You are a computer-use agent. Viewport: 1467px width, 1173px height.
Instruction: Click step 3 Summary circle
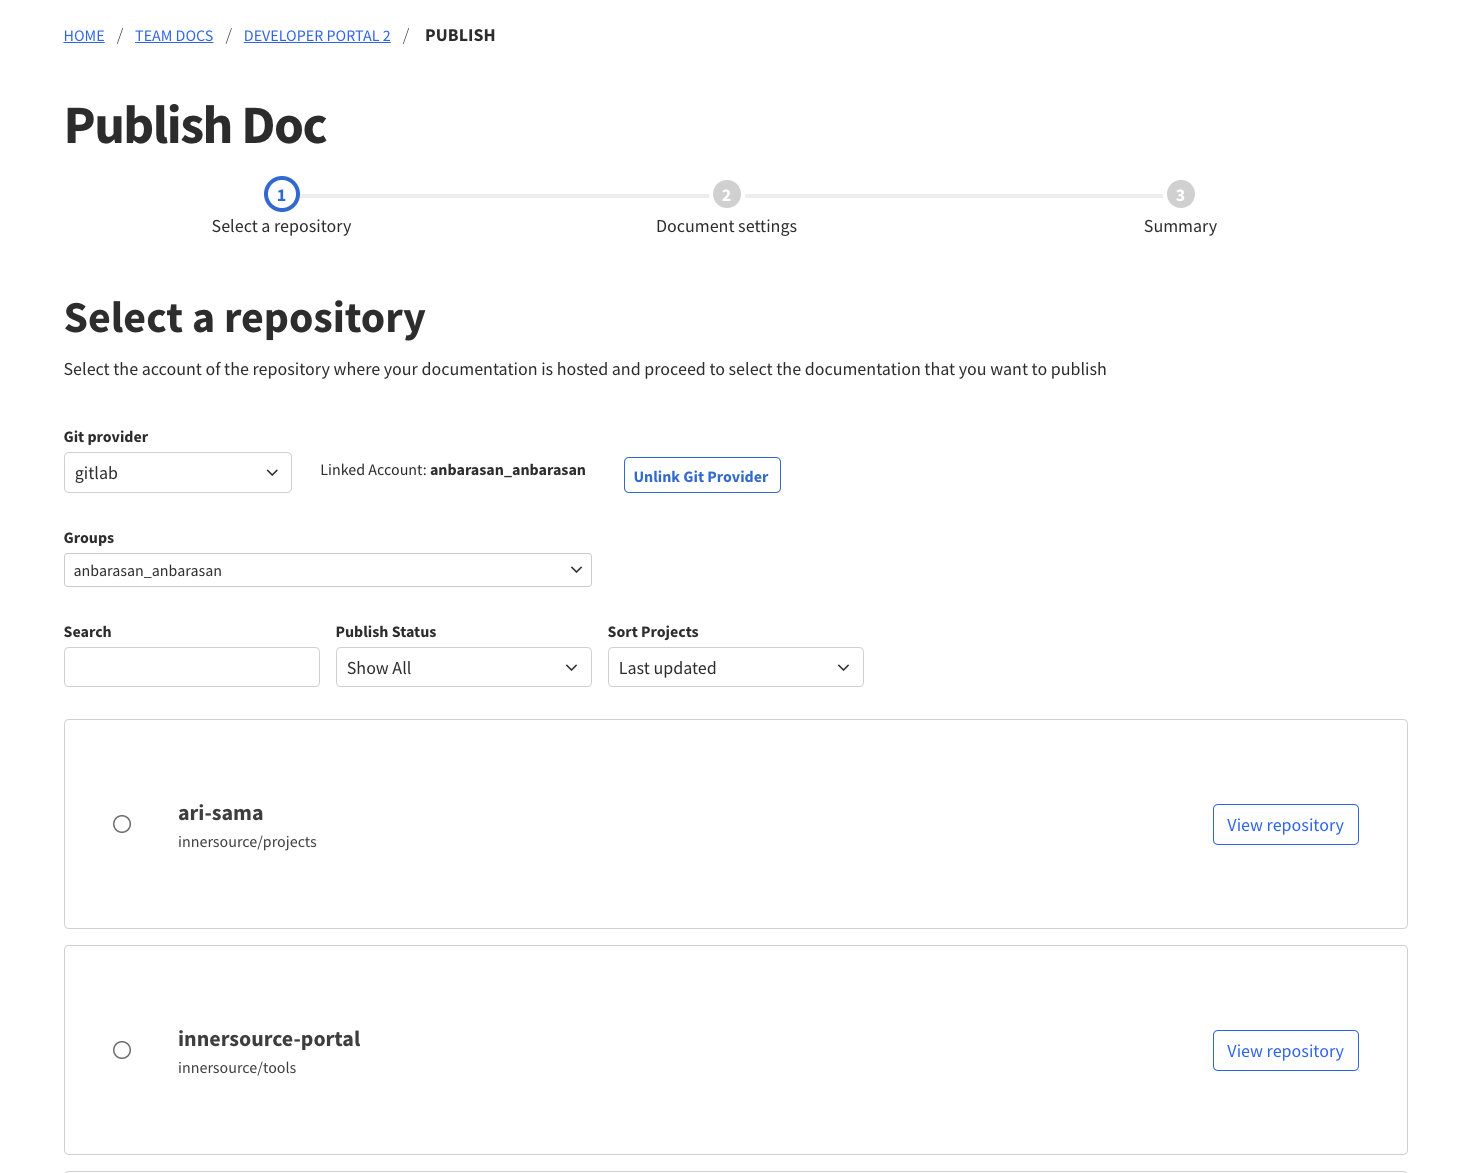click(x=1180, y=194)
